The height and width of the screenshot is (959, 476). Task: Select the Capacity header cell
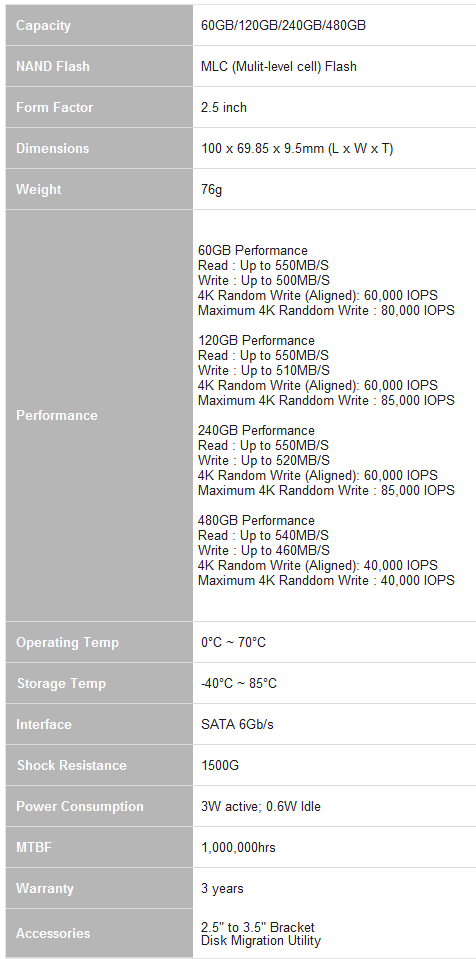coord(99,26)
